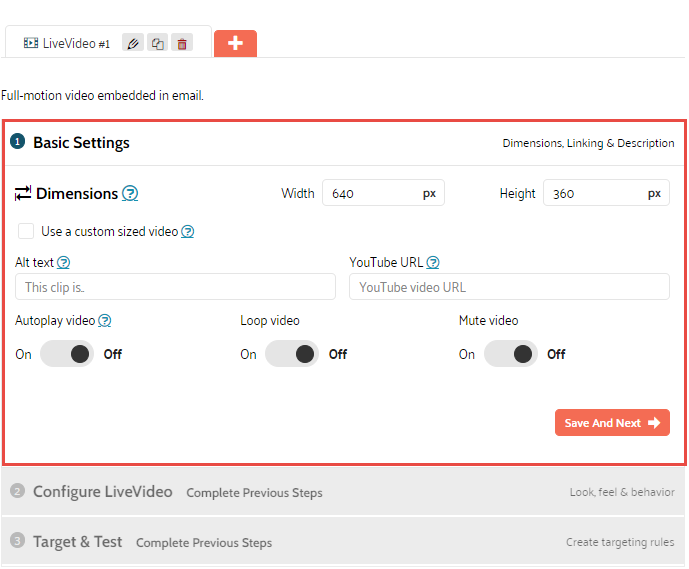The height and width of the screenshot is (569, 689).
Task: Expand the Configure LiveVideo step
Action: 102,492
